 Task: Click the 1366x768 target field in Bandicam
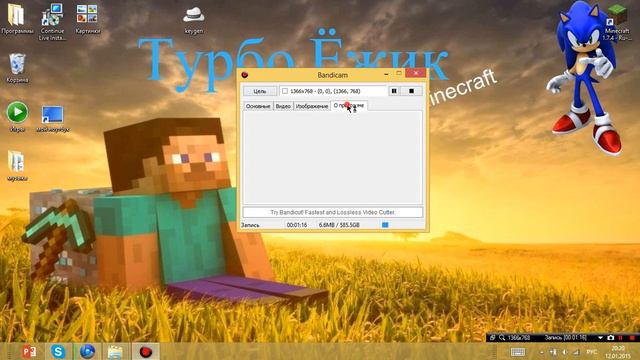pos(333,91)
